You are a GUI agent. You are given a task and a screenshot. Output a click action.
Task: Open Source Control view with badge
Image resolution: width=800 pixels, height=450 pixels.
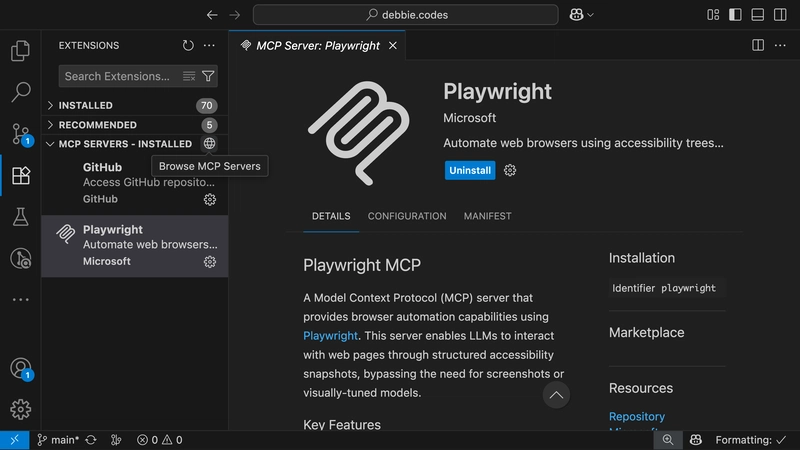tap(21, 134)
